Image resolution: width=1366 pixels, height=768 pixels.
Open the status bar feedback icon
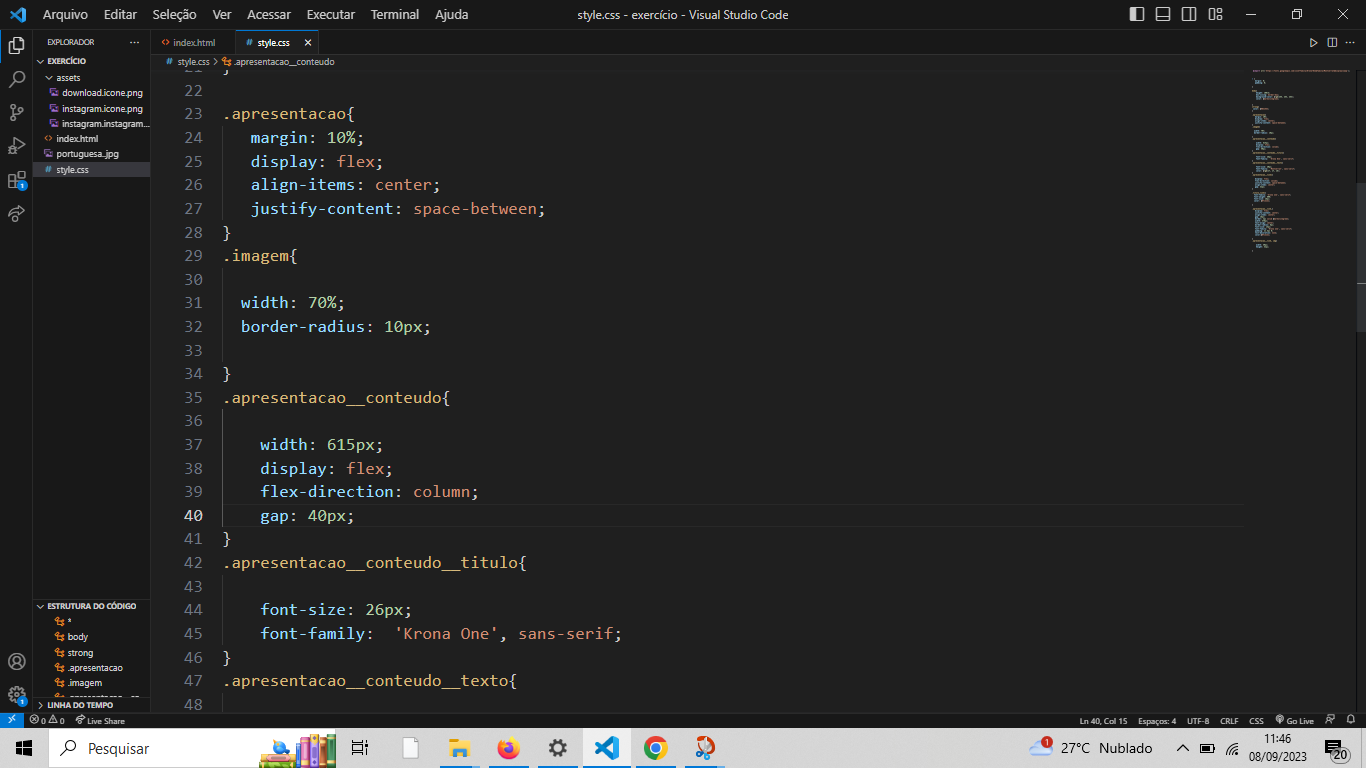(1330, 720)
